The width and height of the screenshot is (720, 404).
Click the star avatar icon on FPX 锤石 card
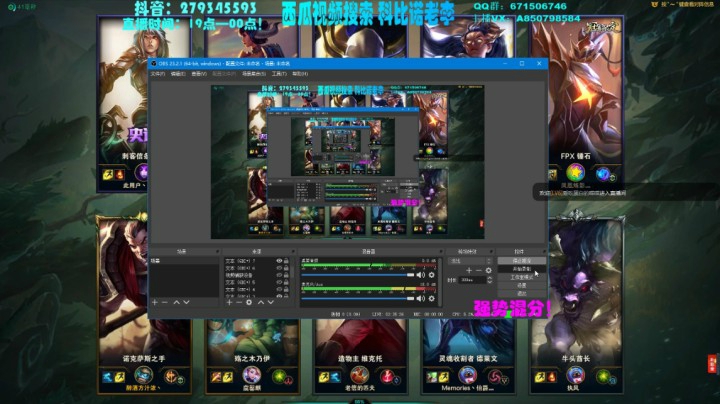[x=575, y=173]
